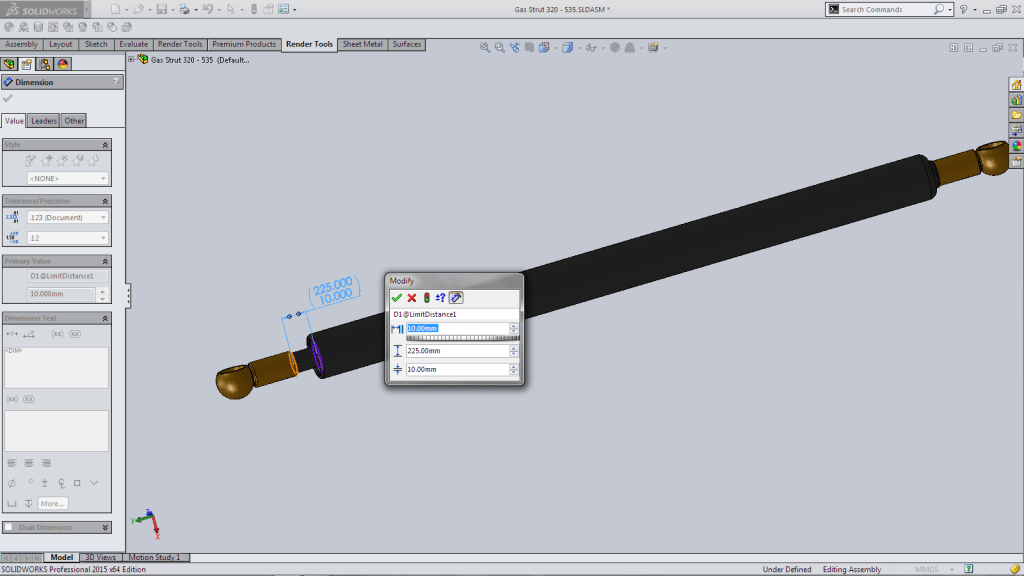1024x576 pixels.
Task: Open the Apply Scene icon in view toolbar
Action: tap(653, 45)
